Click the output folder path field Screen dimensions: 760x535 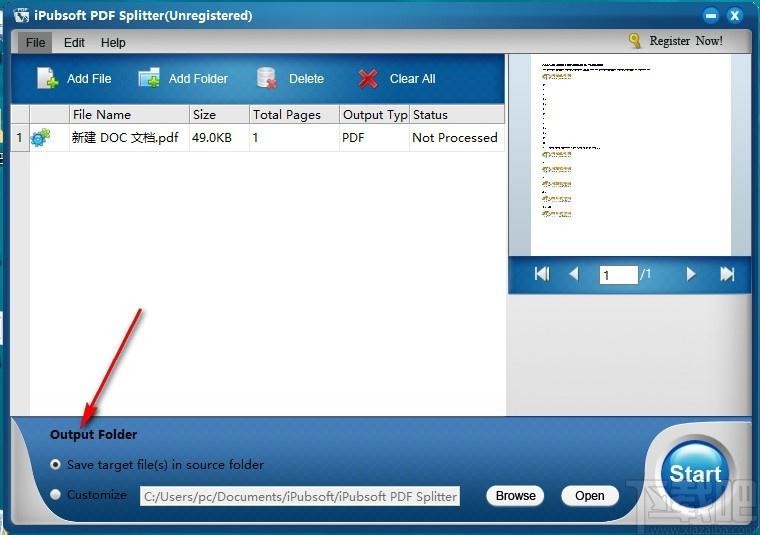(300, 496)
